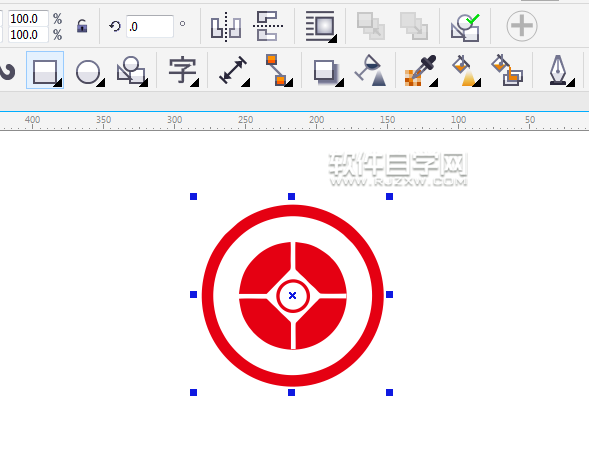Click the mirror horizontally button
Image resolution: width=589 pixels, height=457 pixels.
pos(225,26)
